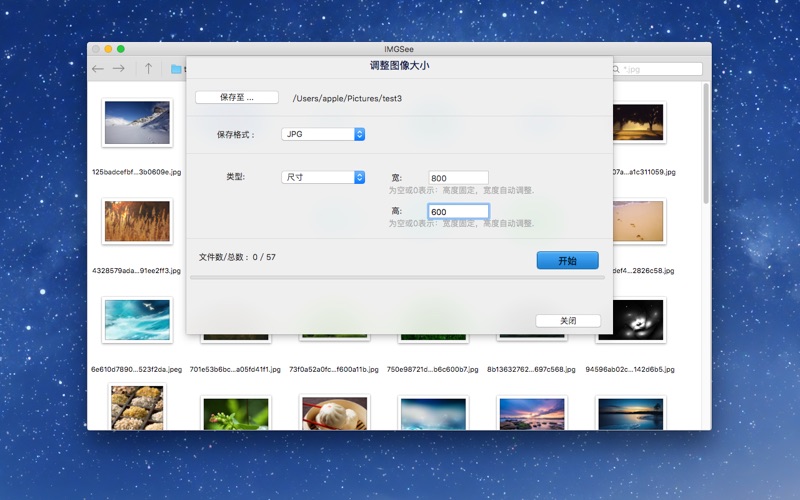
Task: Click the green zoom window button
Action: [121, 49]
